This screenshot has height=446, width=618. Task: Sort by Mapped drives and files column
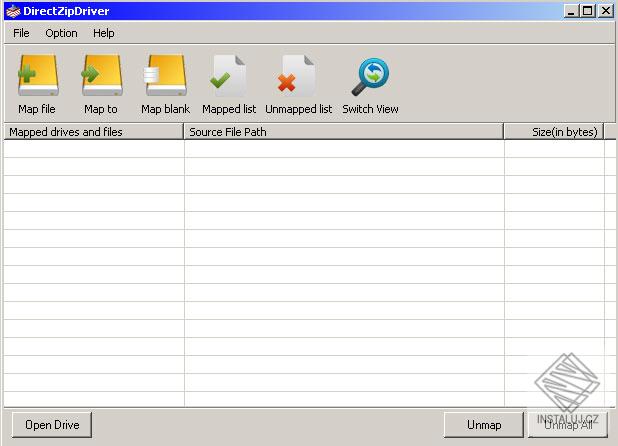(x=94, y=132)
